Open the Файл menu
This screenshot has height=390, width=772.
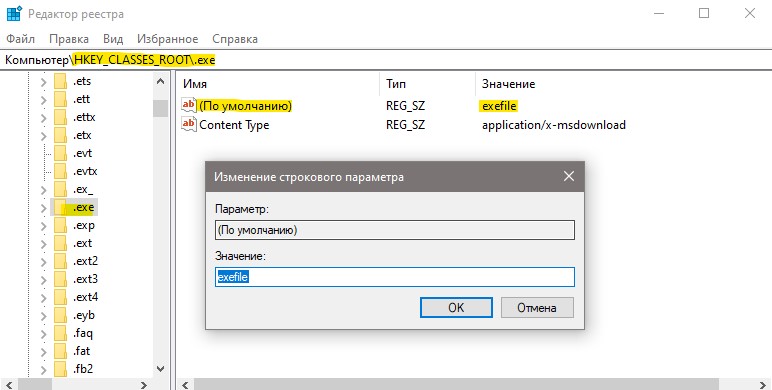click(x=20, y=39)
